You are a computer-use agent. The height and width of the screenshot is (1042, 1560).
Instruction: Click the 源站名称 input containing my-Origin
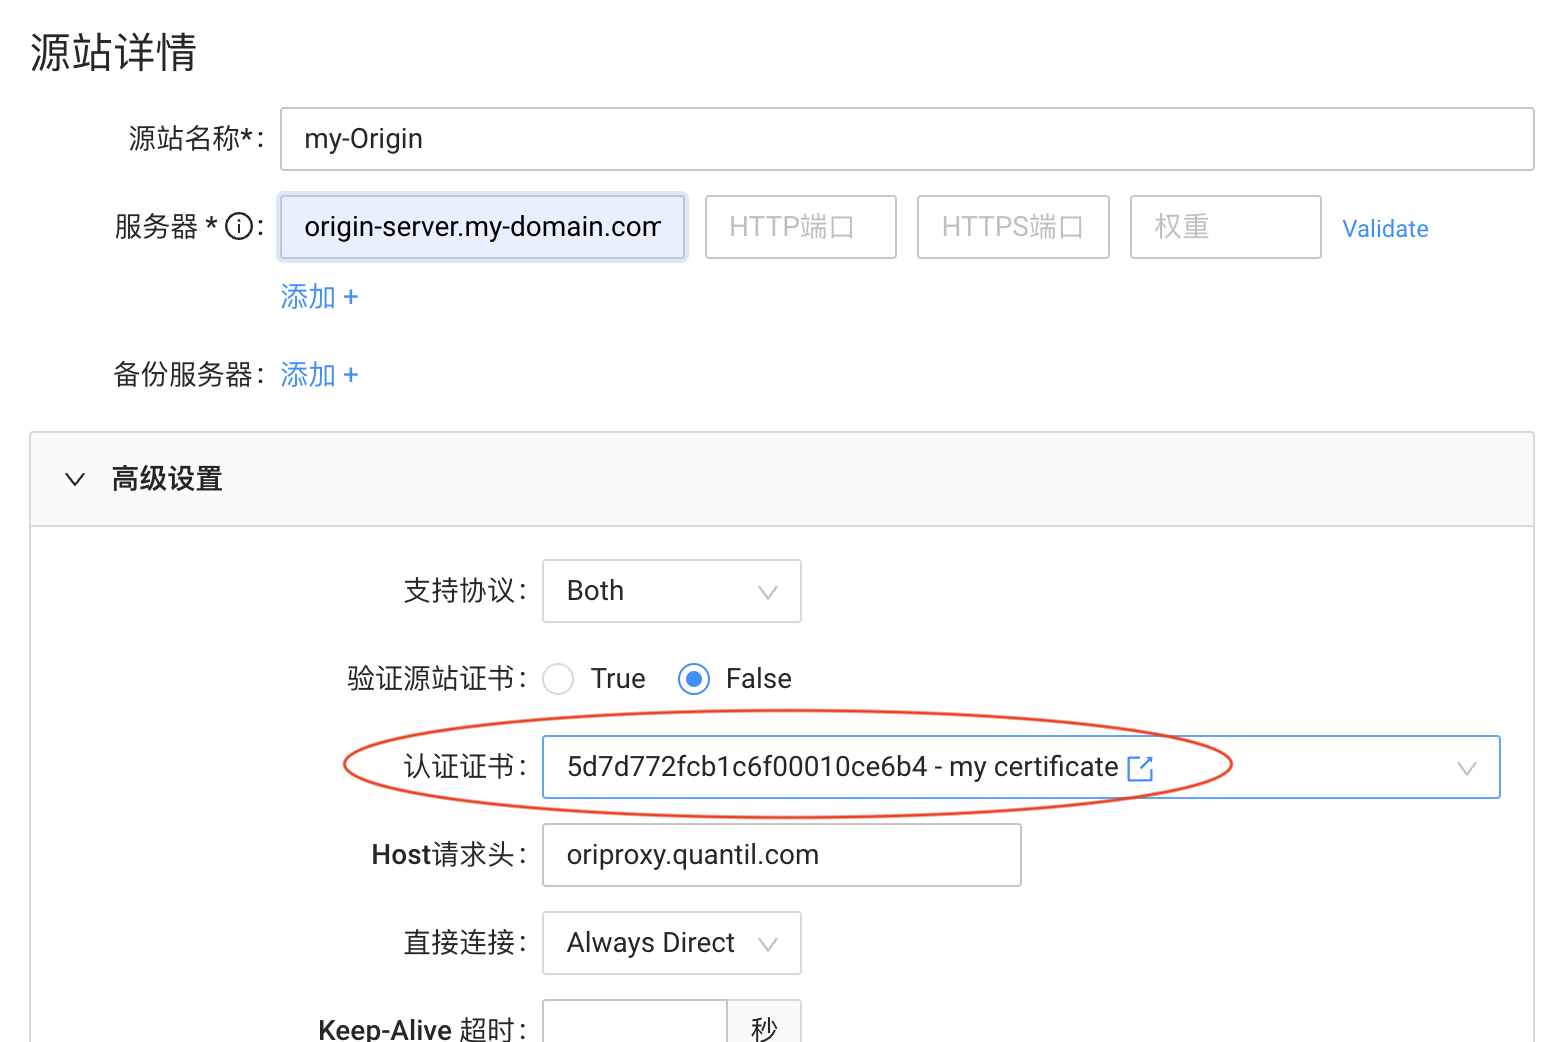point(900,139)
